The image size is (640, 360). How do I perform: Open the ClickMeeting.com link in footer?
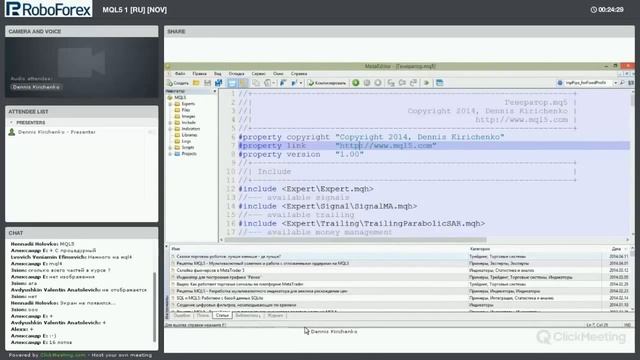tap(63, 355)
